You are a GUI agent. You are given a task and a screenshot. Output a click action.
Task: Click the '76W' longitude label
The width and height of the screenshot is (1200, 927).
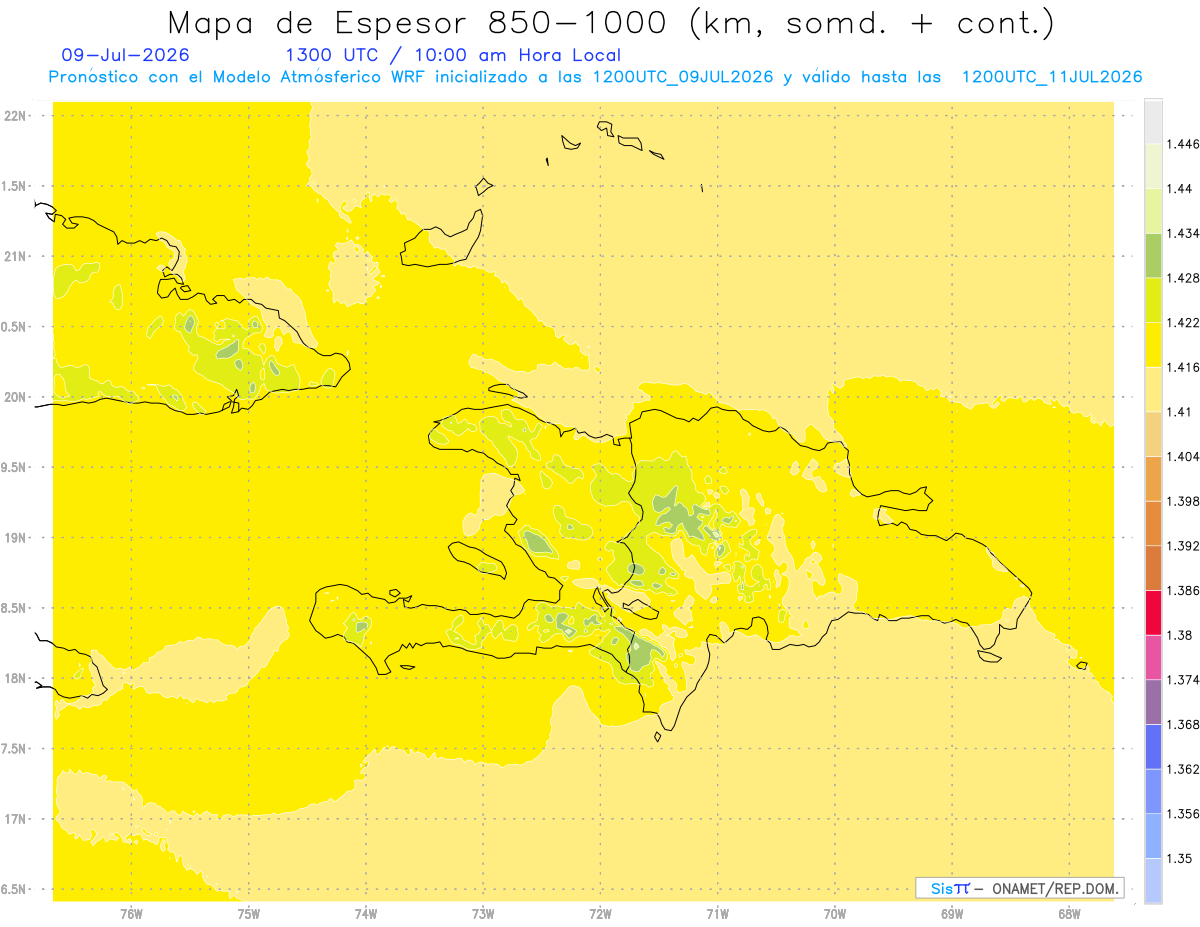coord(131,913)
